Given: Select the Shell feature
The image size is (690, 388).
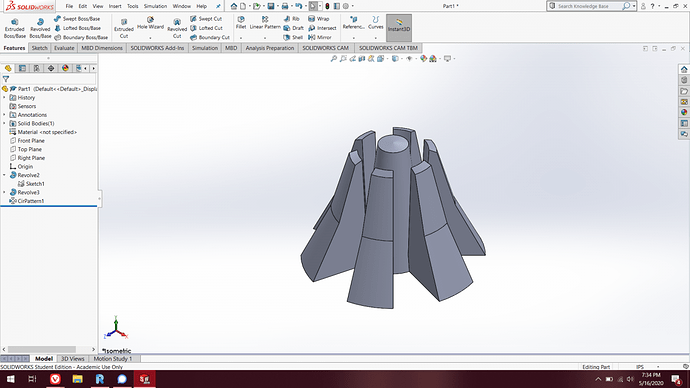Looking at the screenshot, I should coord(293,37).
